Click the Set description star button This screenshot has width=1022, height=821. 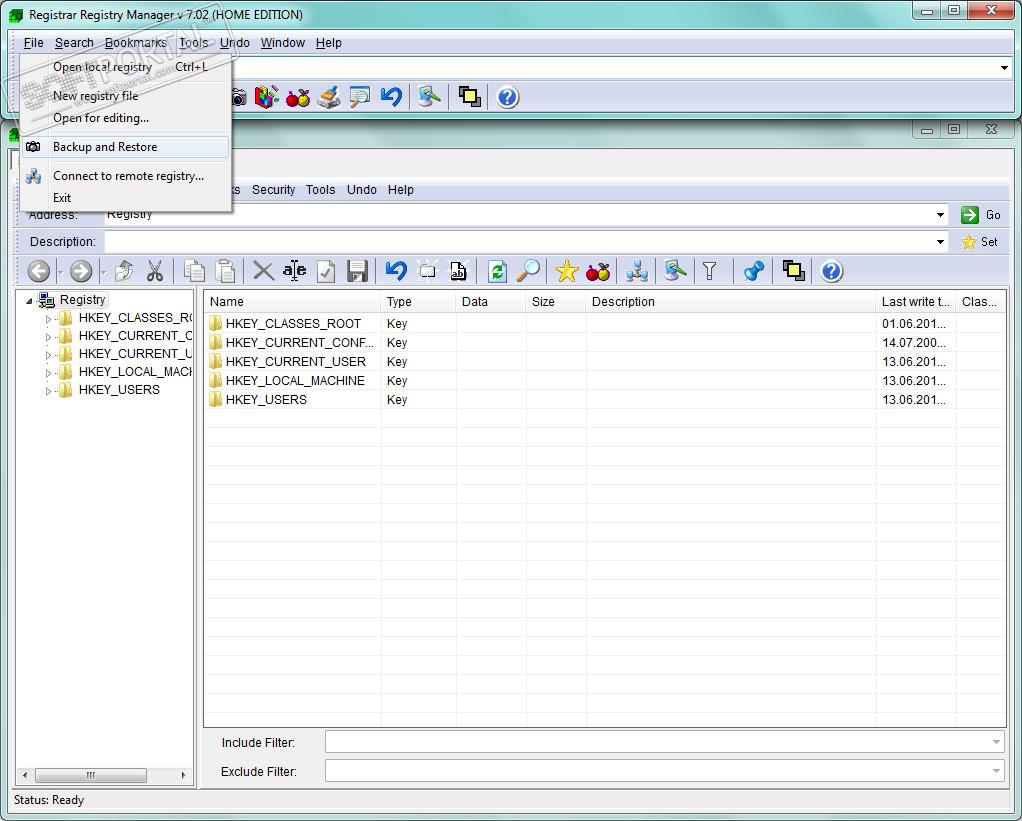tap(980, 242)
